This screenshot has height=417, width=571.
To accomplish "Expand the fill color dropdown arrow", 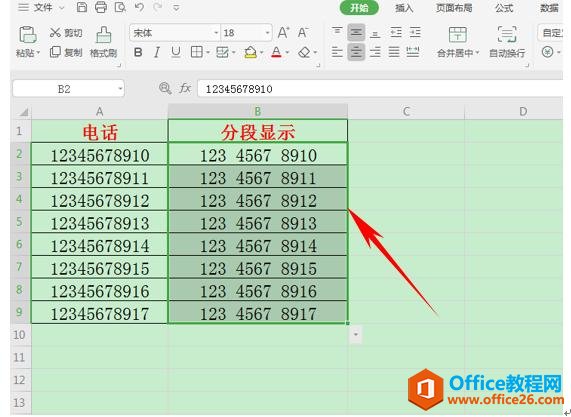I will pos(261,53).
